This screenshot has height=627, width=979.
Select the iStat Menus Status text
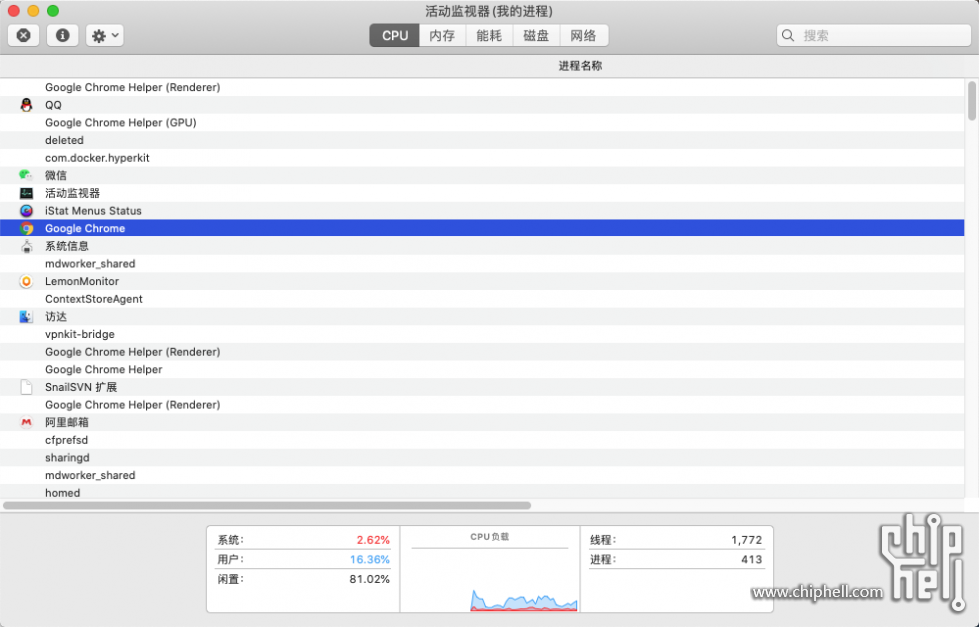coord(93,211)
